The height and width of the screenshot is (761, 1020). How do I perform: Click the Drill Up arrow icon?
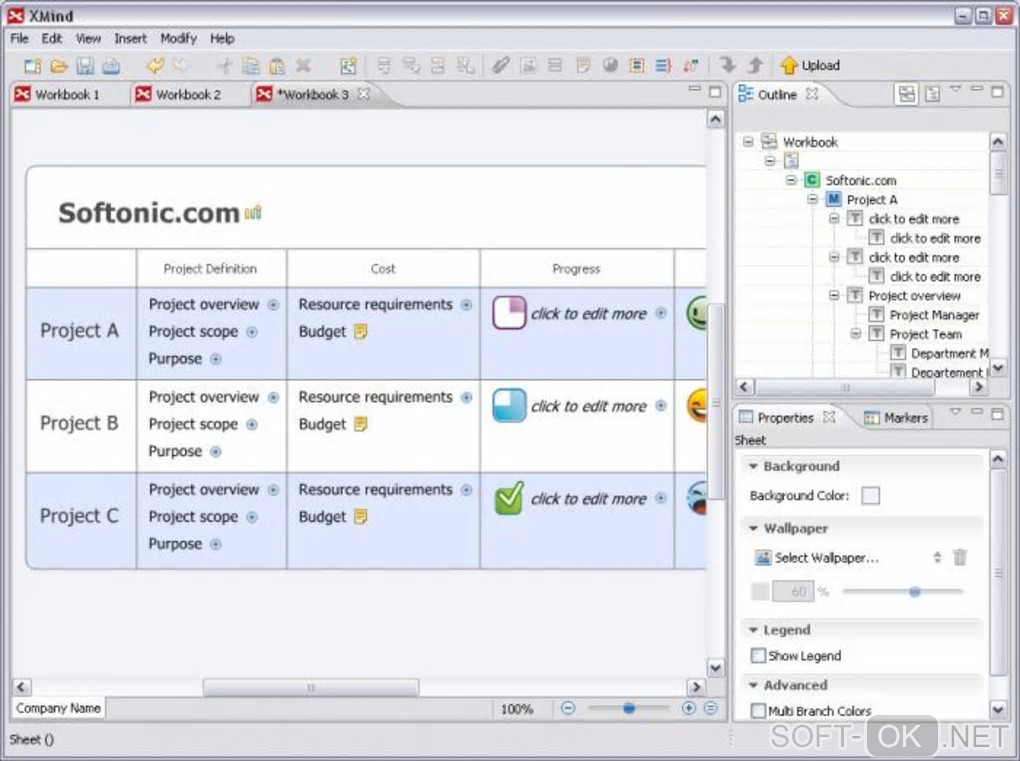[x=755, y=65]
